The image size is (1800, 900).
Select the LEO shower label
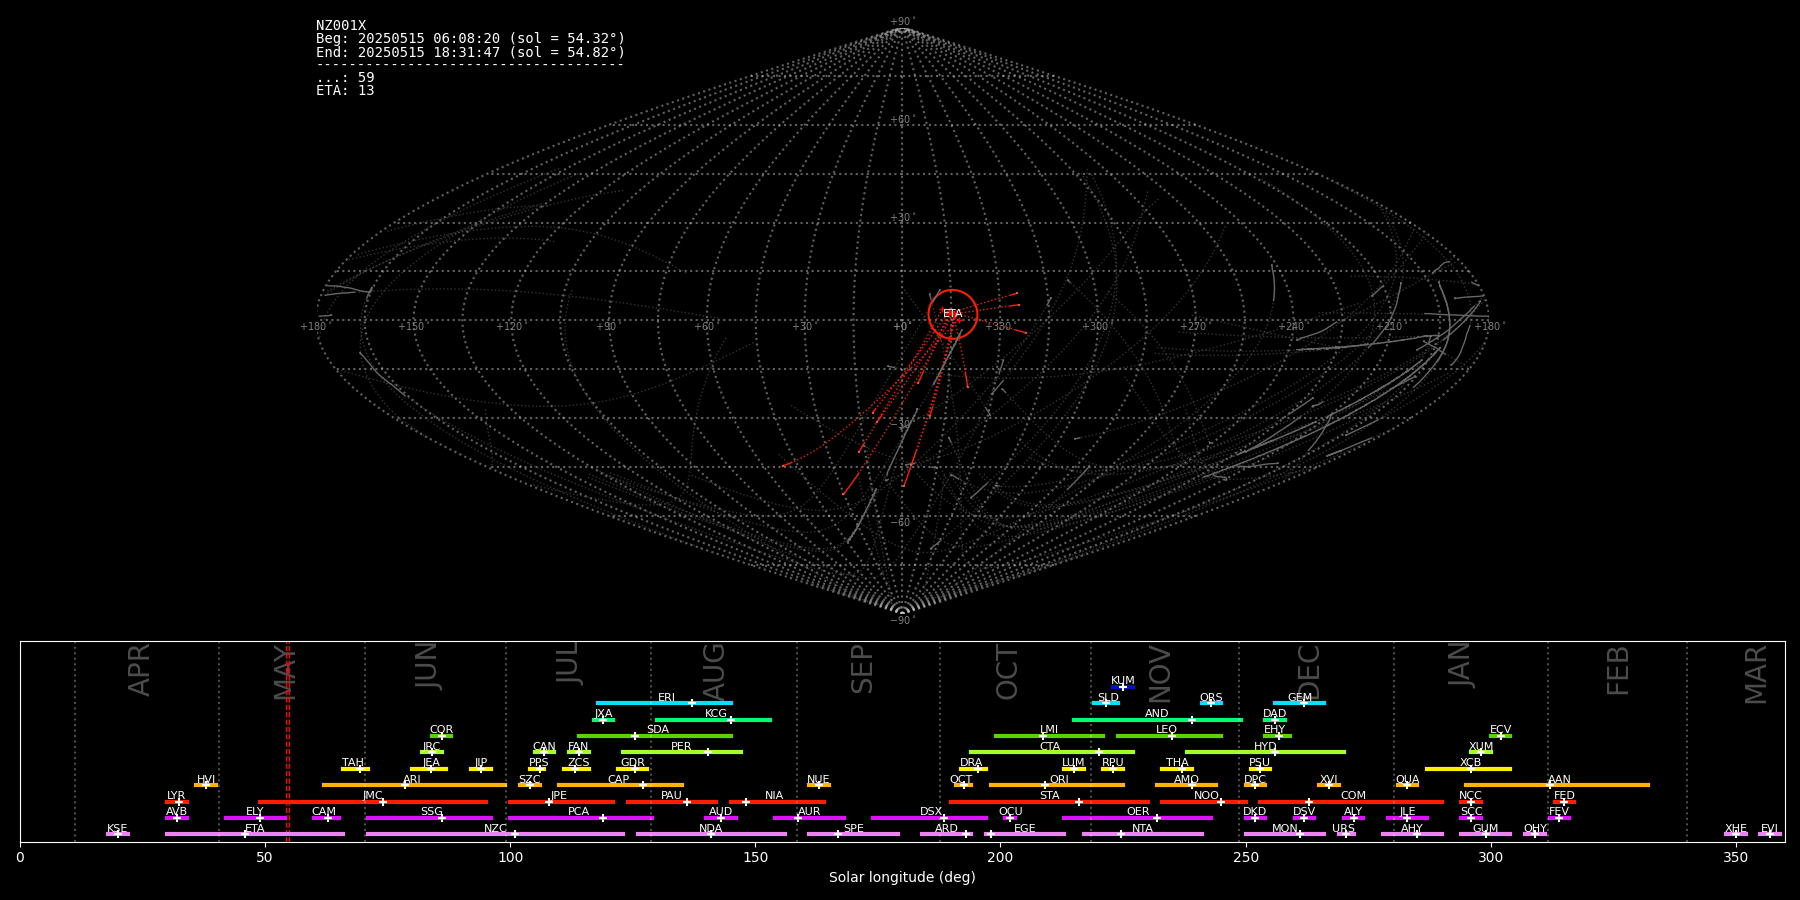(x=1166, y=730)
